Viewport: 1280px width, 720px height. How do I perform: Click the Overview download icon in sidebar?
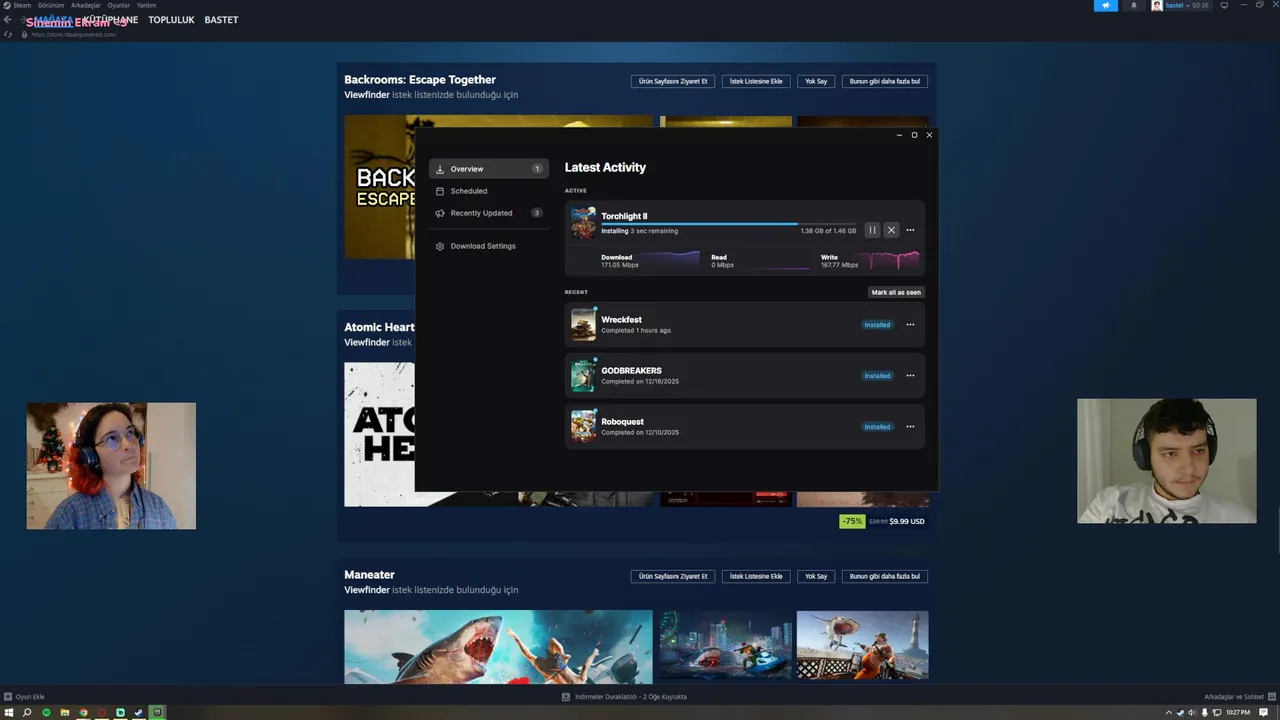440,169
